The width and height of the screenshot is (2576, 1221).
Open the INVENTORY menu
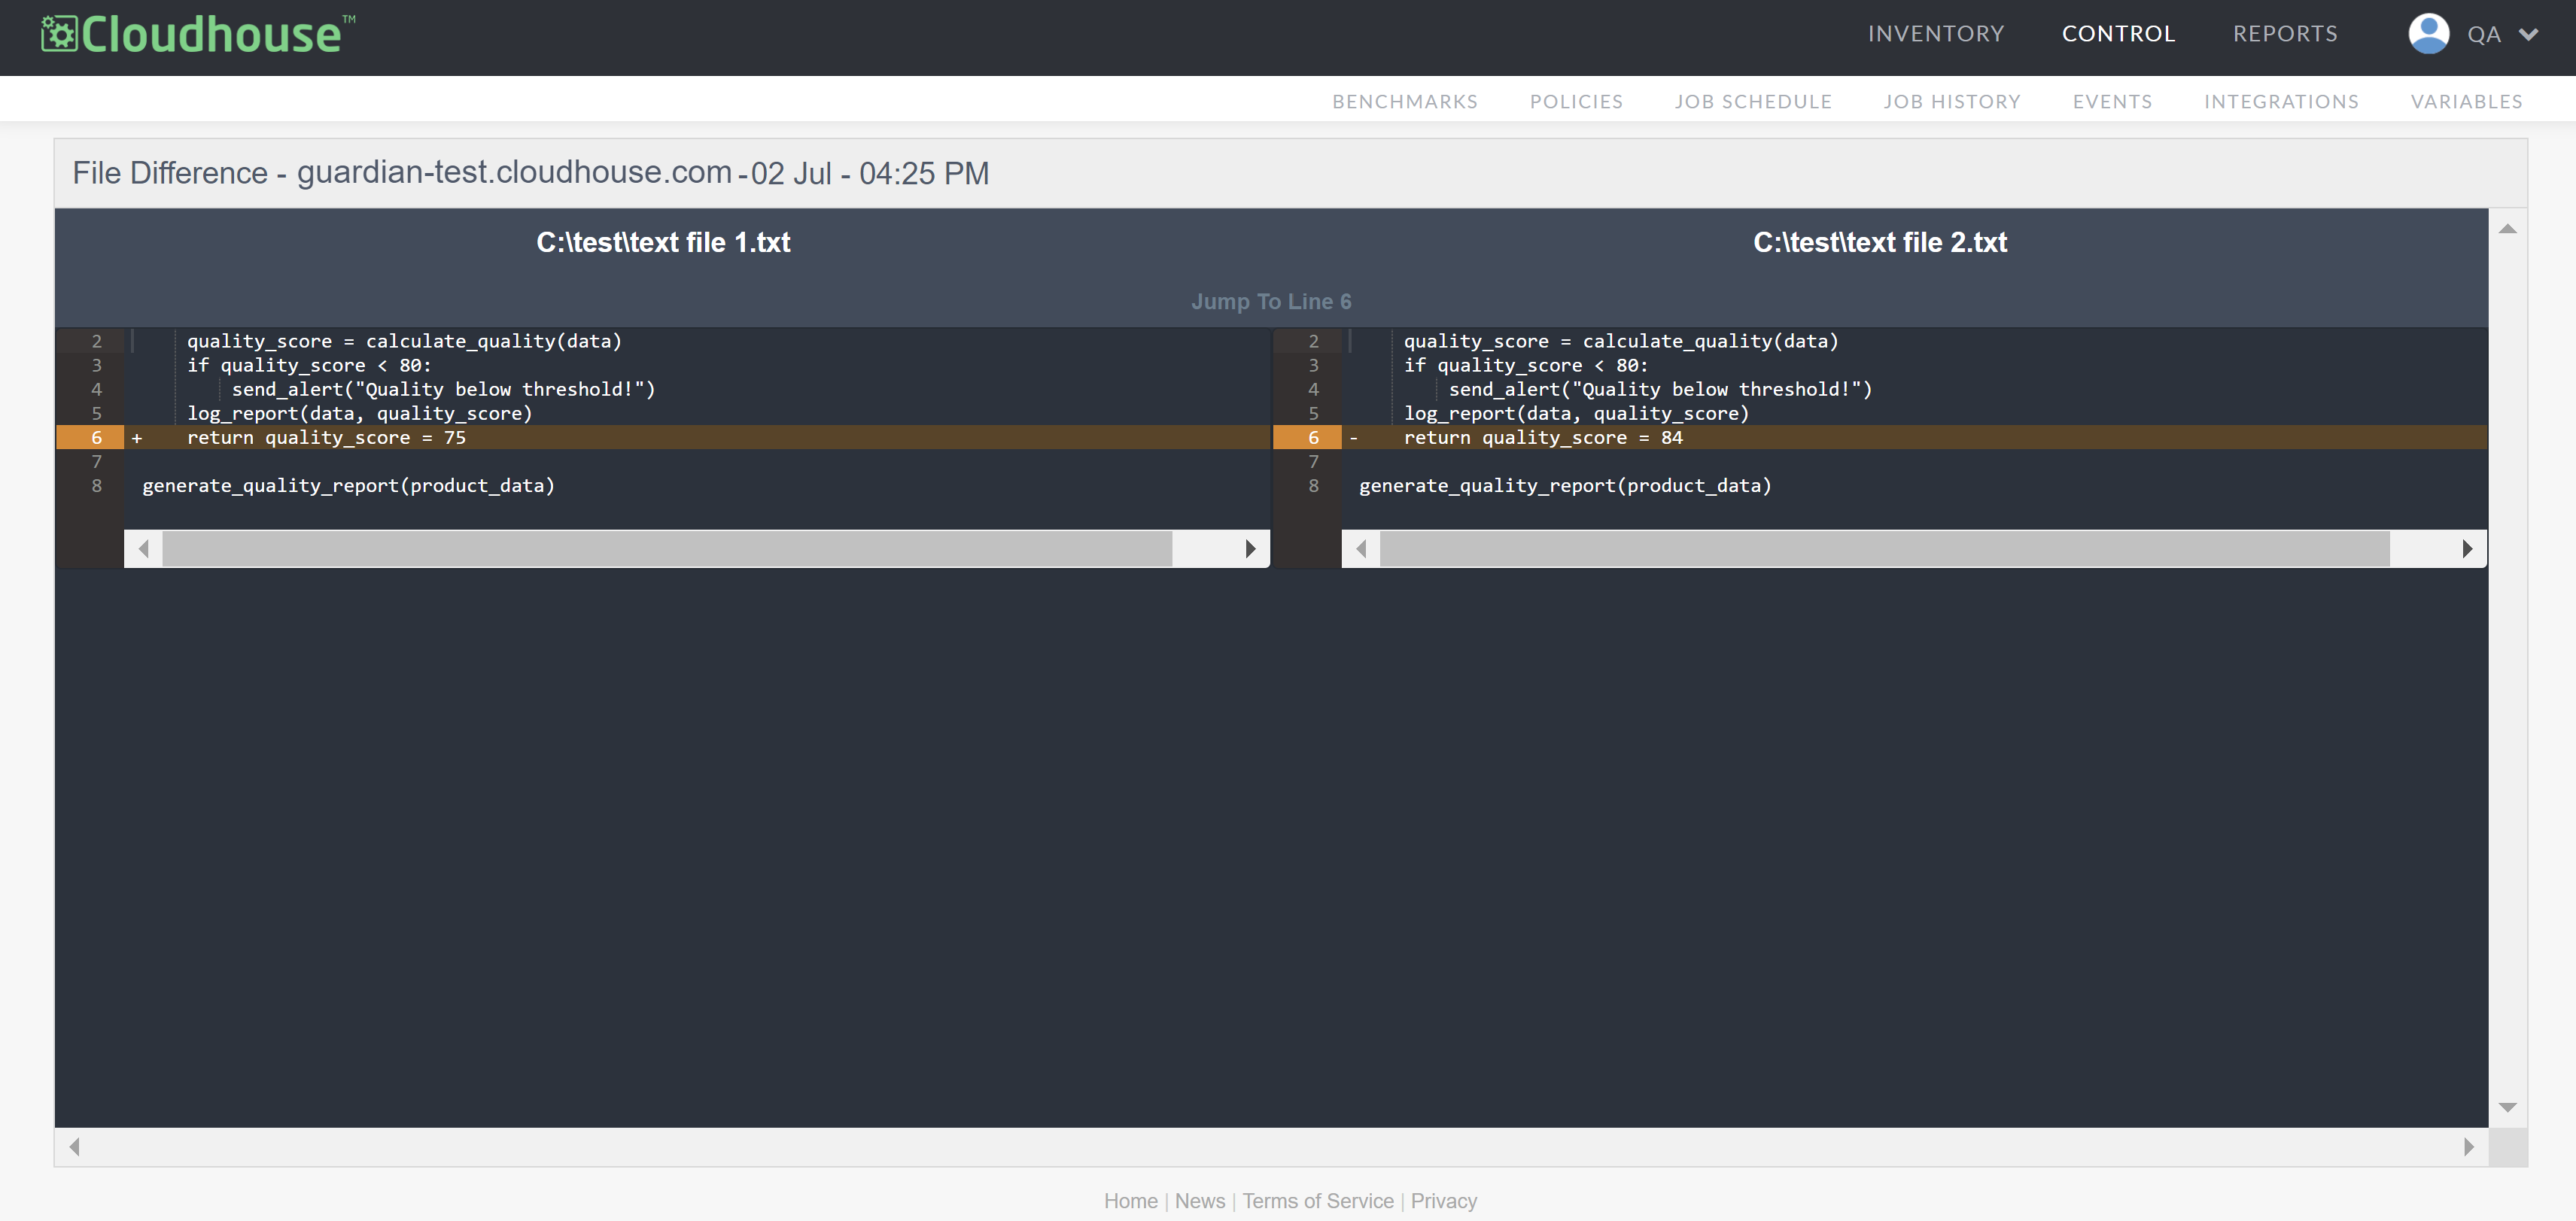coord(1936,34)
